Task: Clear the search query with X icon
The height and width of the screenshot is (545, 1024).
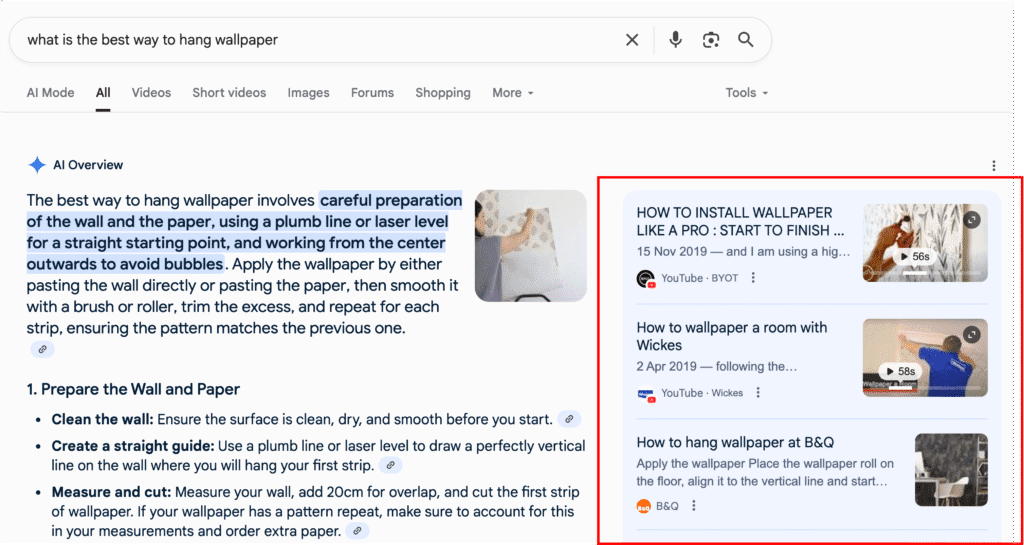Action: [632, 40]
